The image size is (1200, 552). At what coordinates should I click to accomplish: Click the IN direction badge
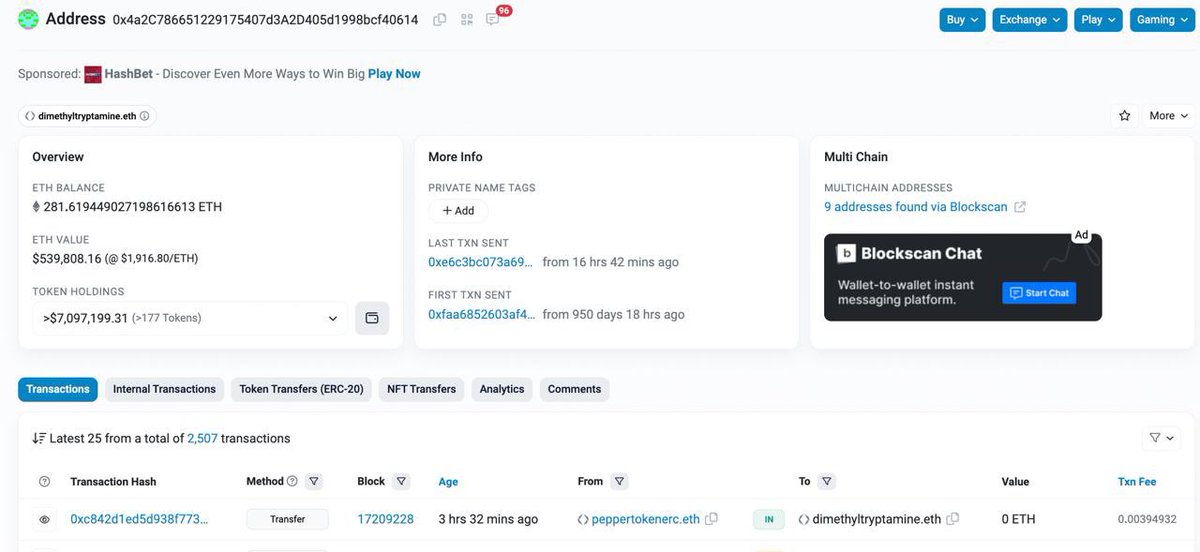pos(769,520)
